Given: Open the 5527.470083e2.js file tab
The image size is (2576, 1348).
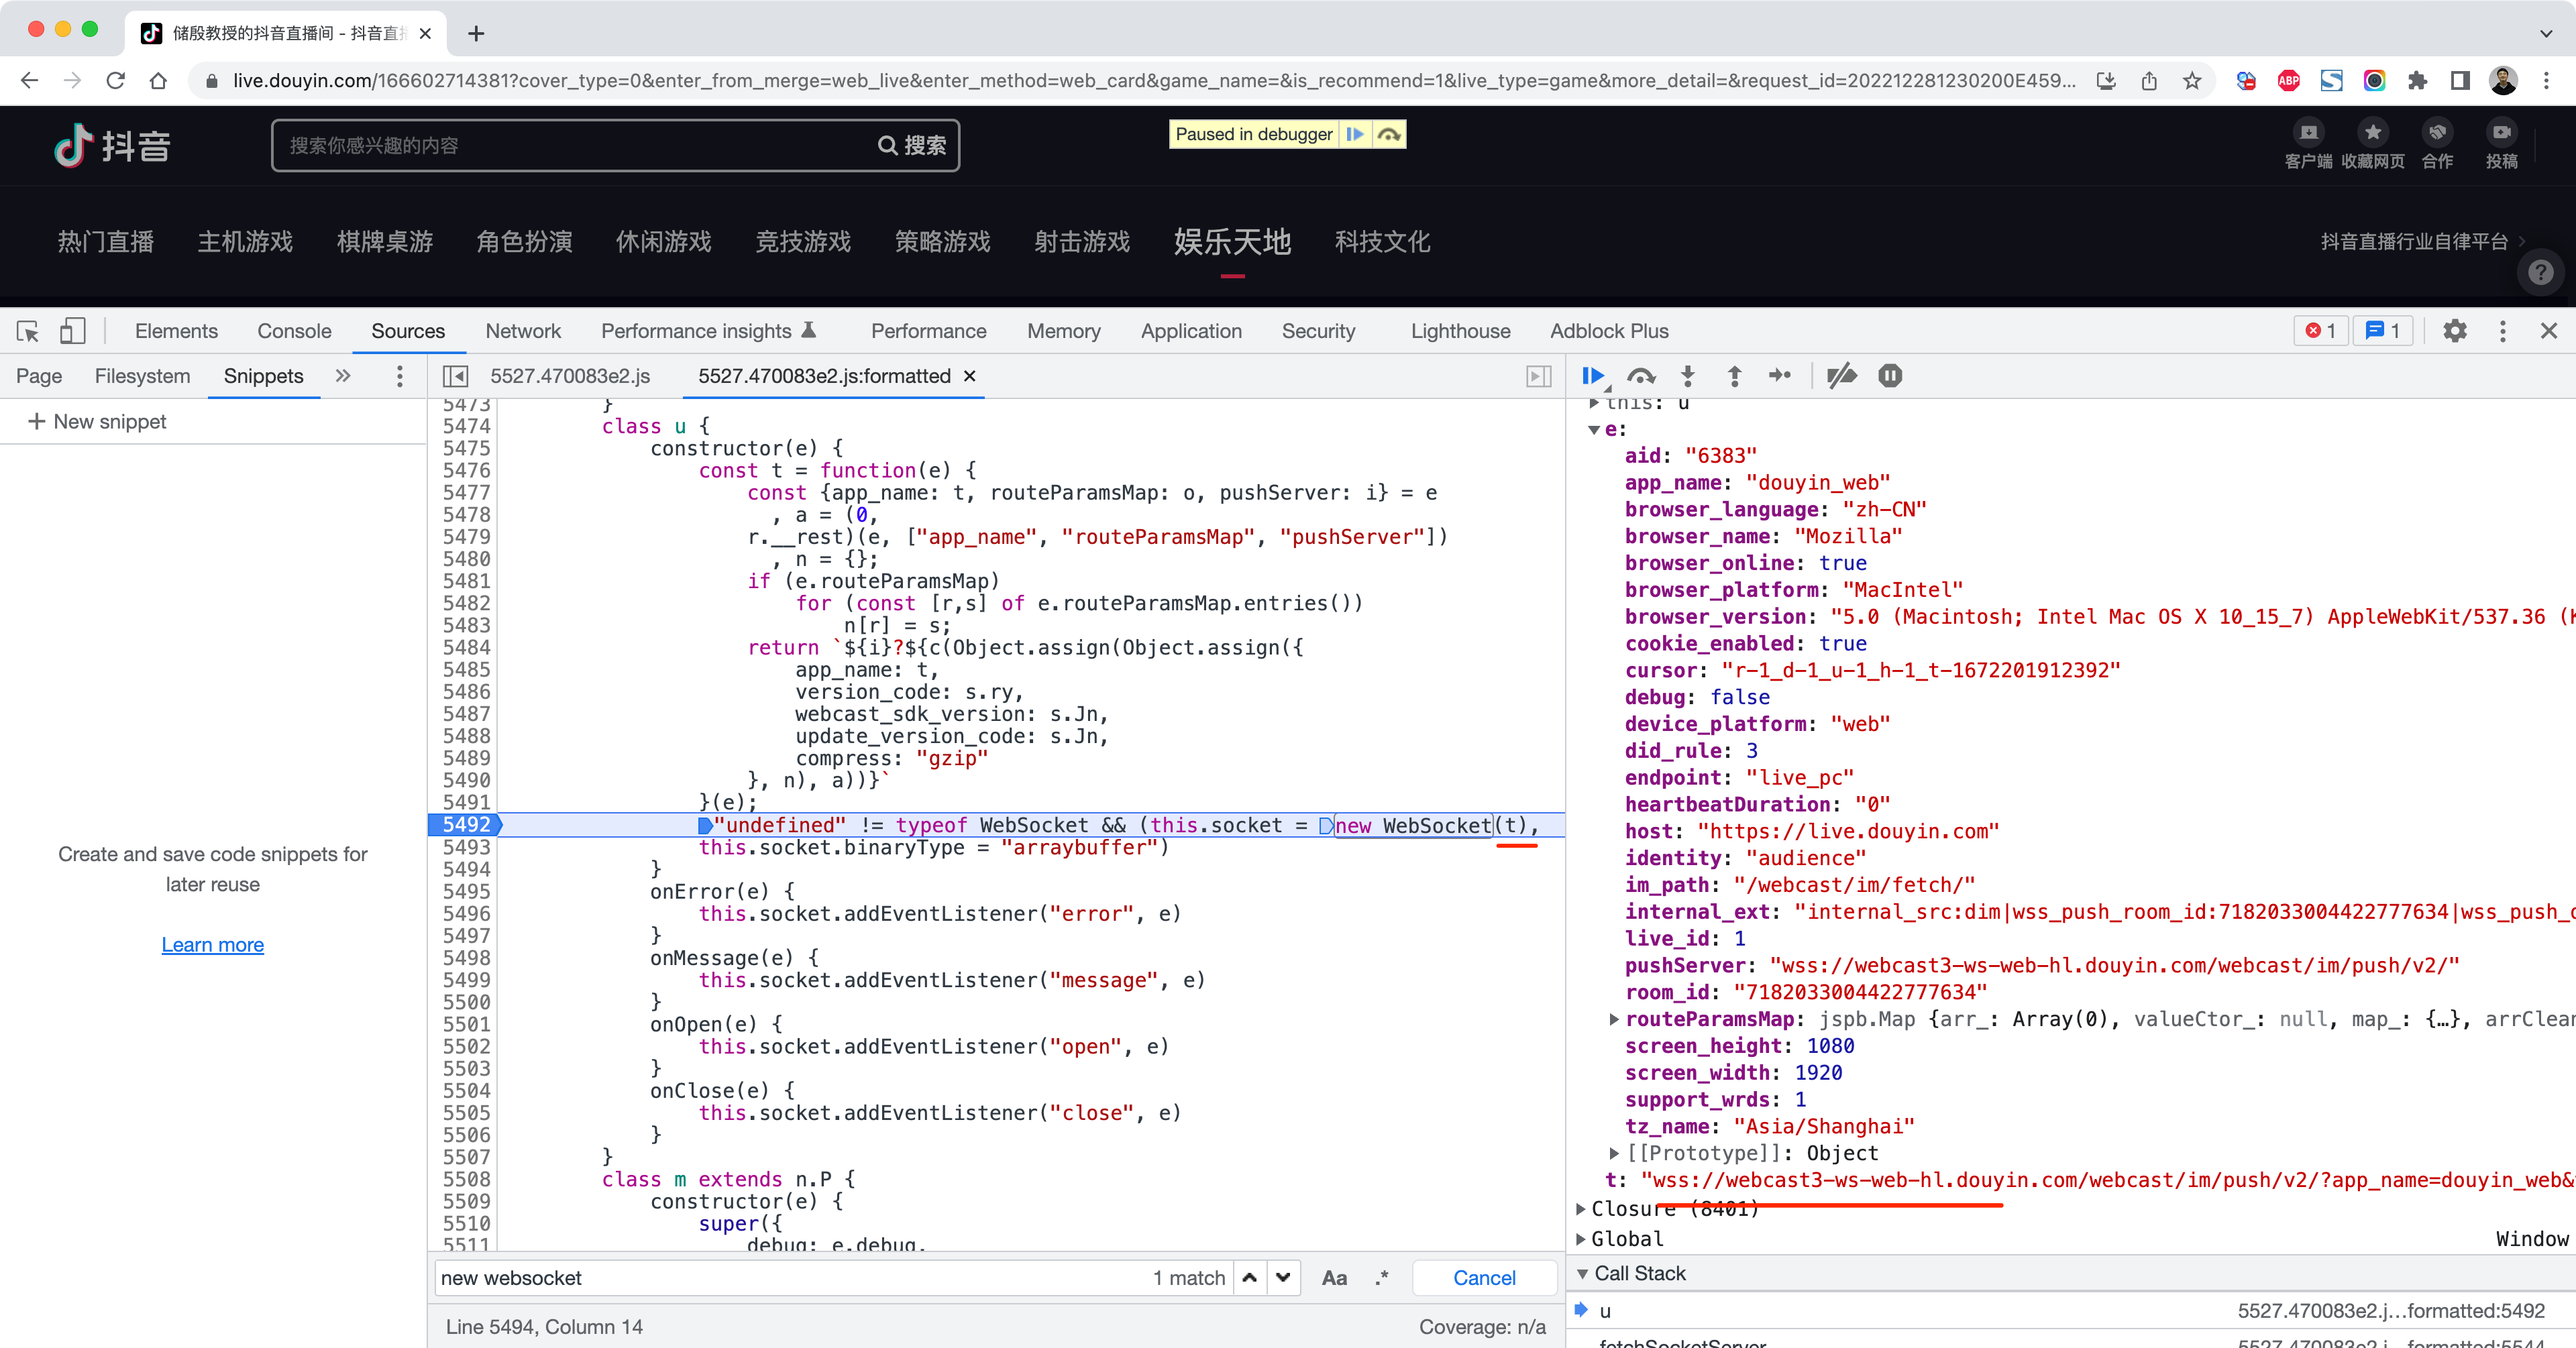Looking at the screenshot, I should tap(570, 376).
